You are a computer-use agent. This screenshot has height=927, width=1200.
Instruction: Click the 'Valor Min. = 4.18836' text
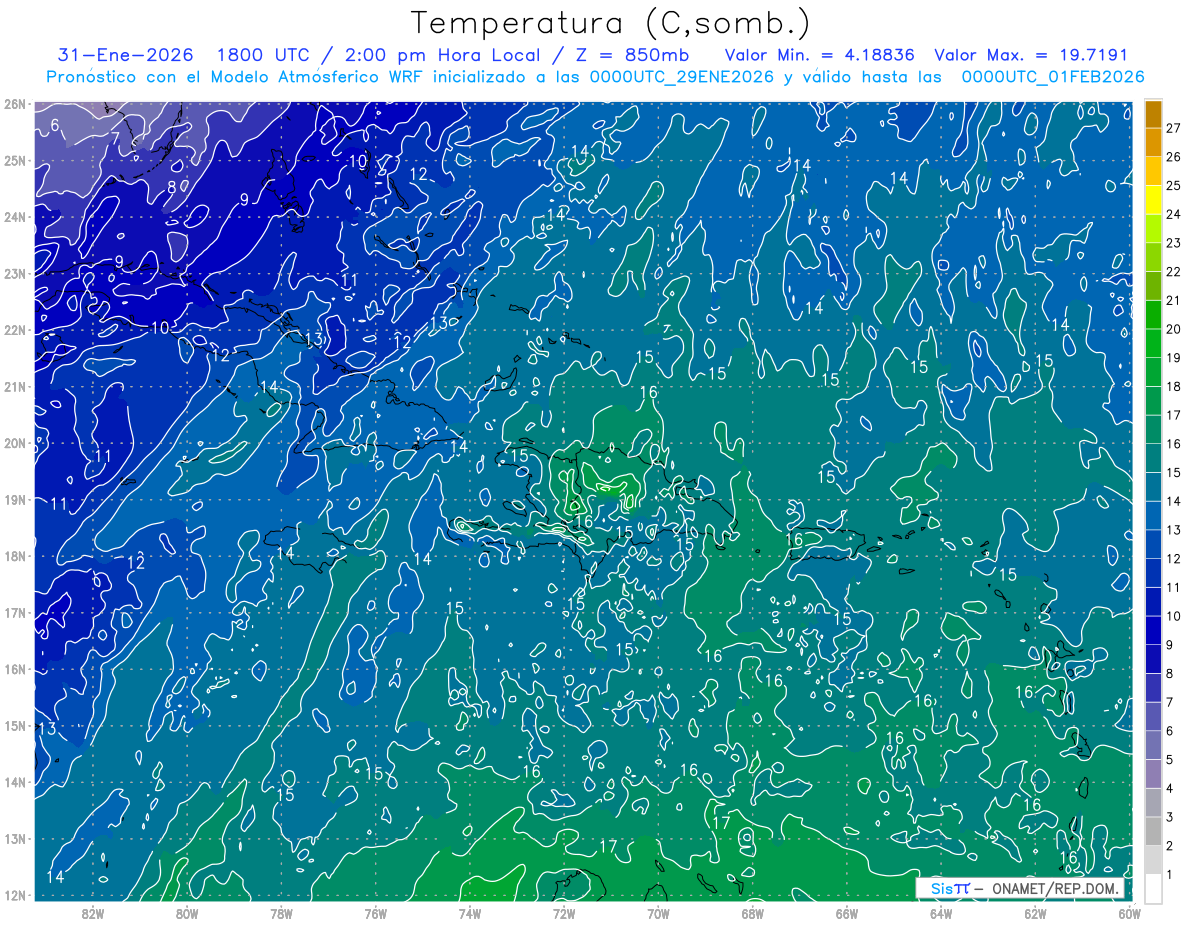[820, 55]
